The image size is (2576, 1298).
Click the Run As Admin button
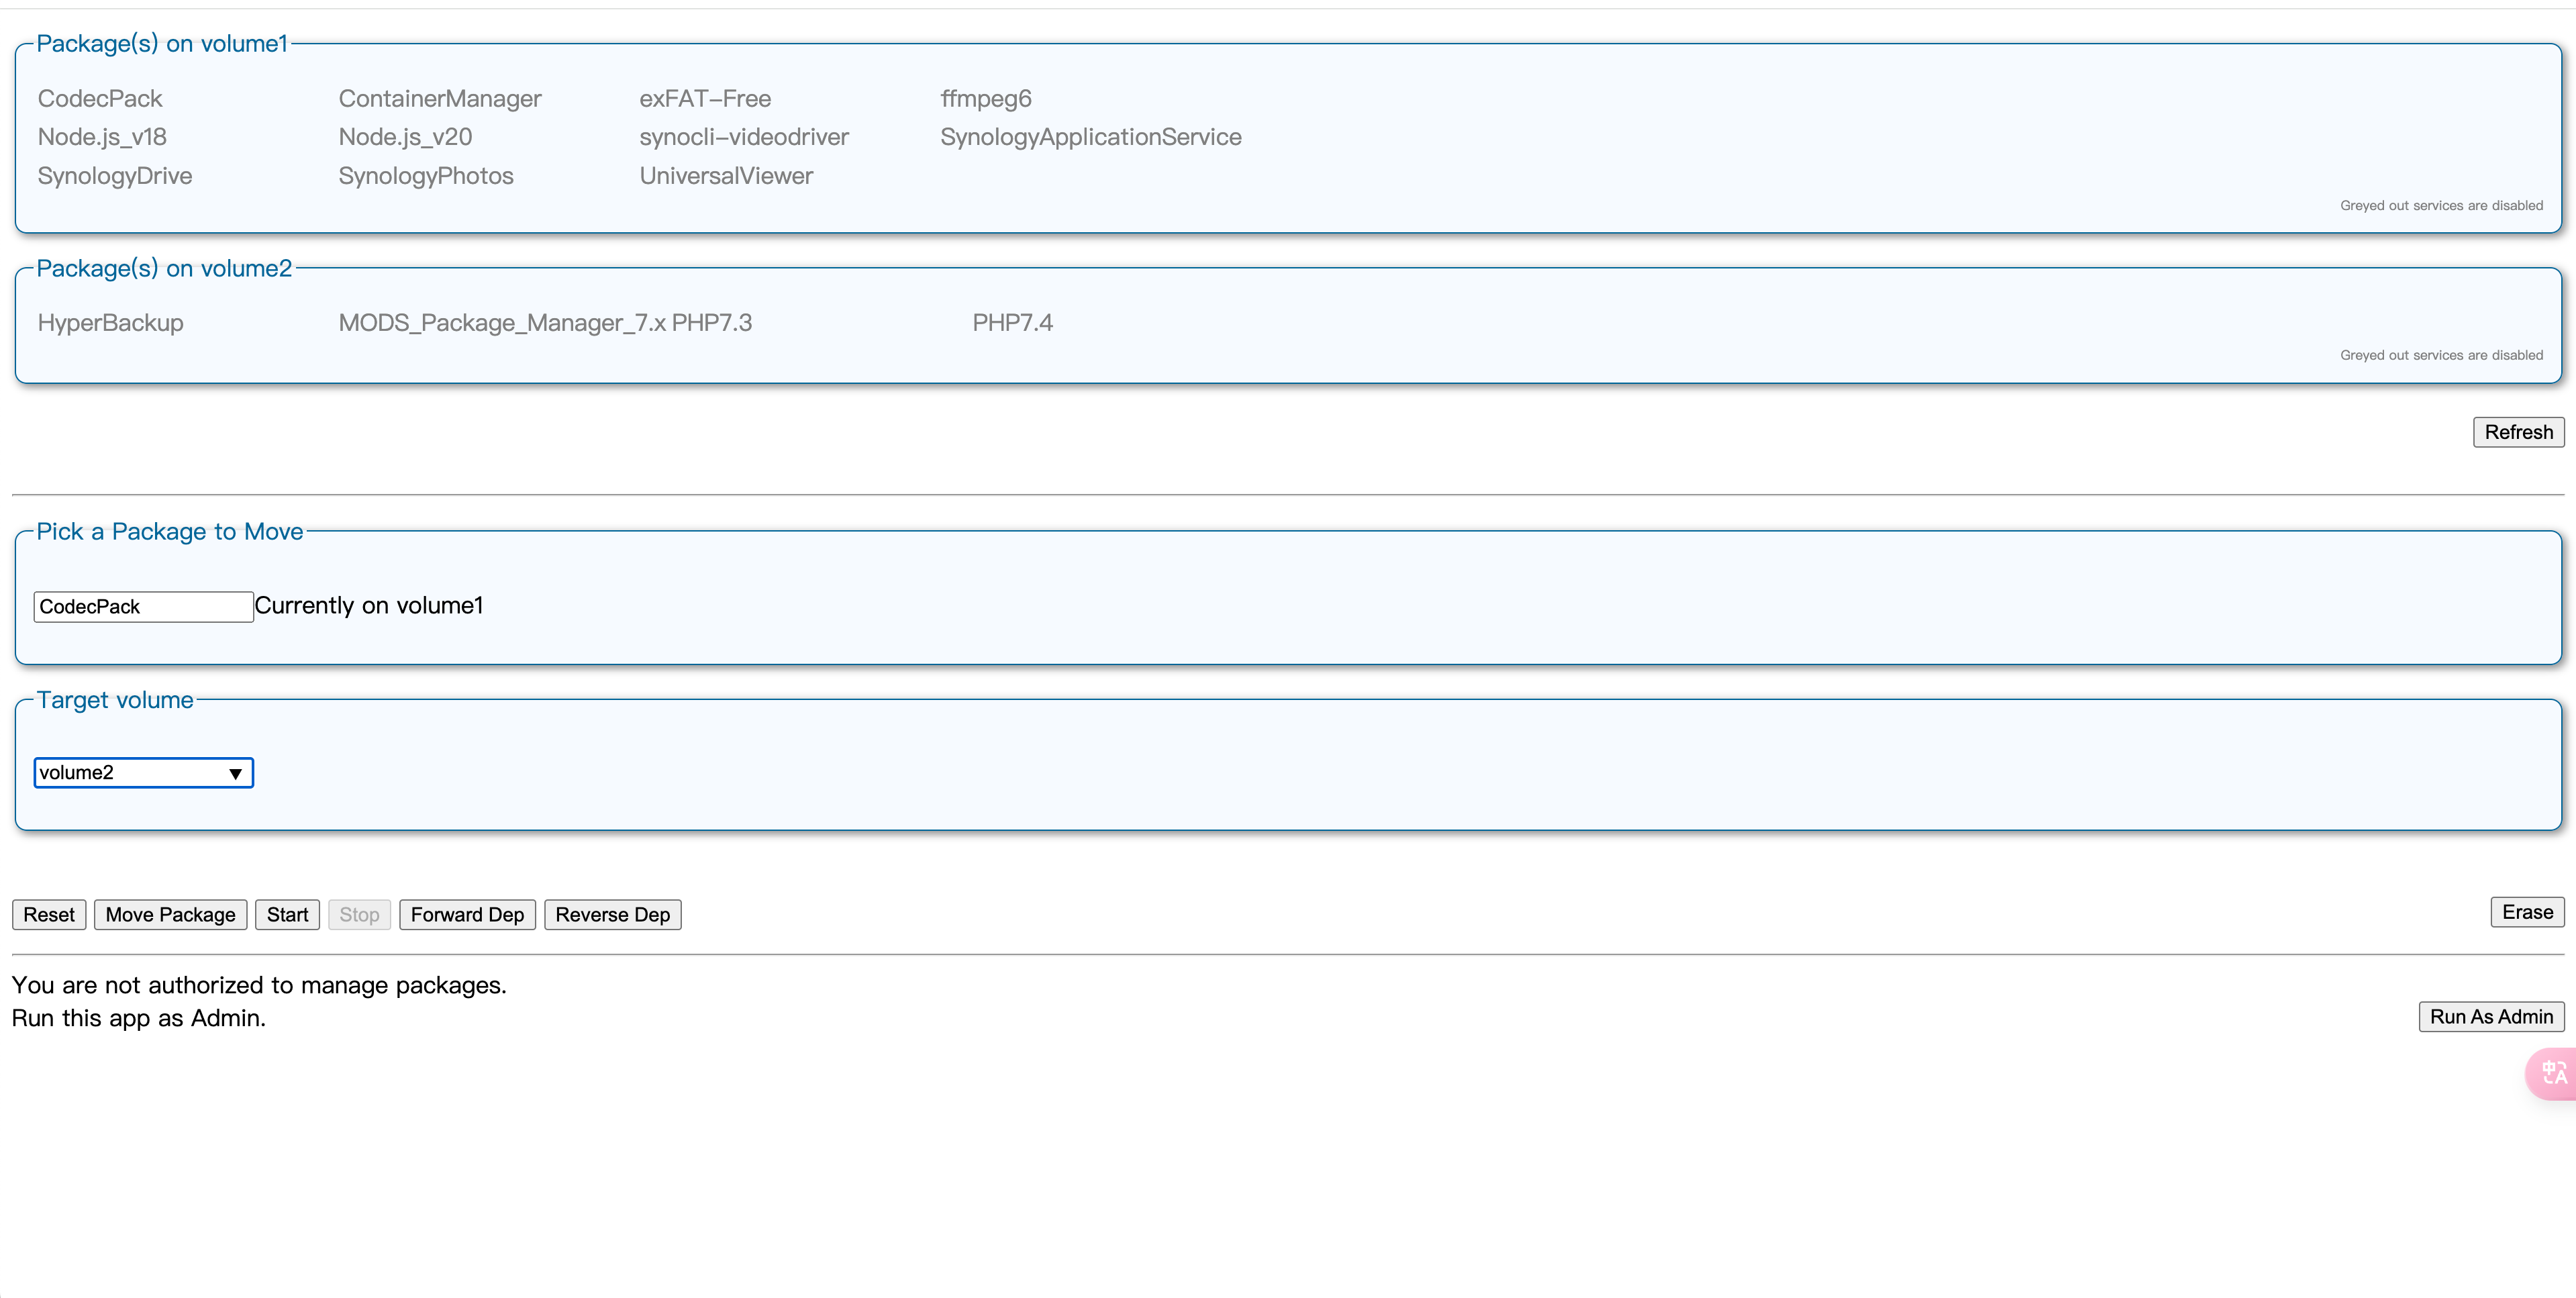(x=2491, y=1016)
